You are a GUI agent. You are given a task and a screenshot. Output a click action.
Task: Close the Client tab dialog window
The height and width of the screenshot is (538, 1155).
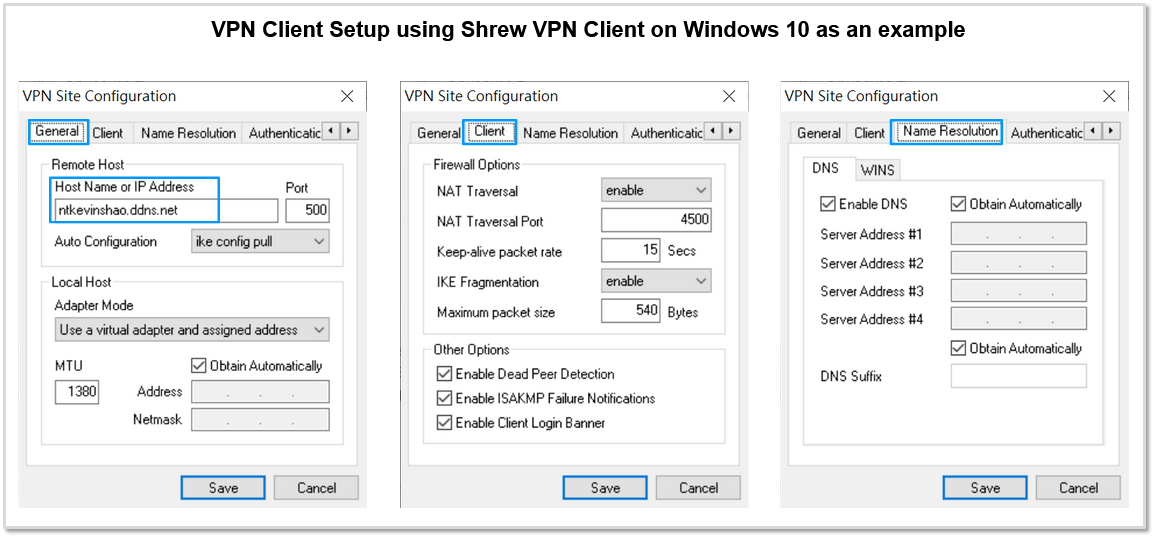point(729,97)
